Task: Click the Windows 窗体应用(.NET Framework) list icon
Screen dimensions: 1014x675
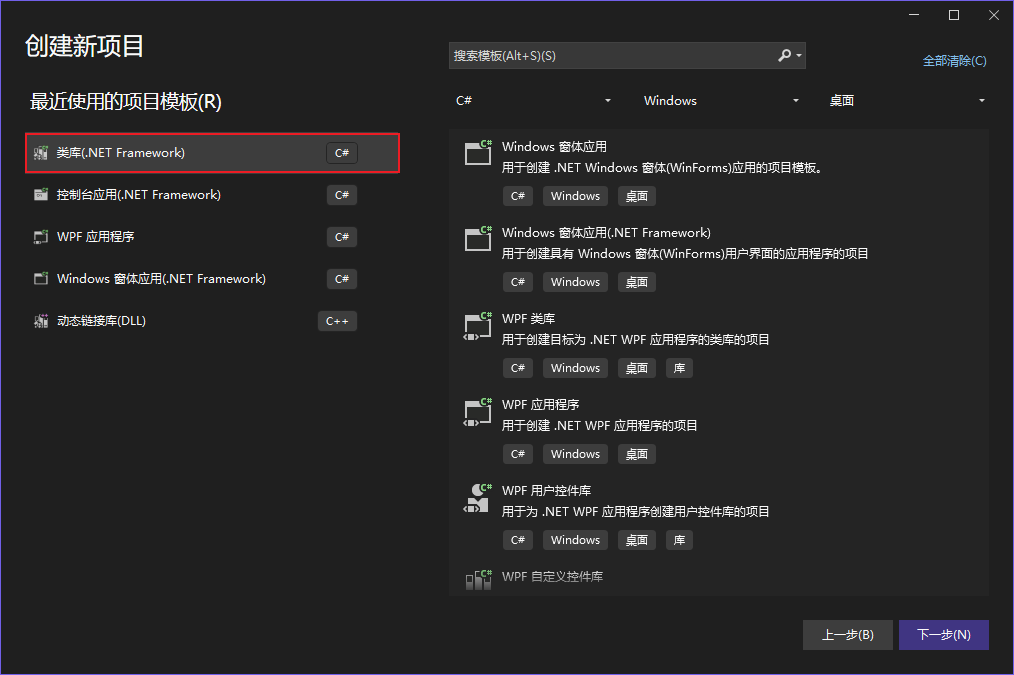Action: 477,238
